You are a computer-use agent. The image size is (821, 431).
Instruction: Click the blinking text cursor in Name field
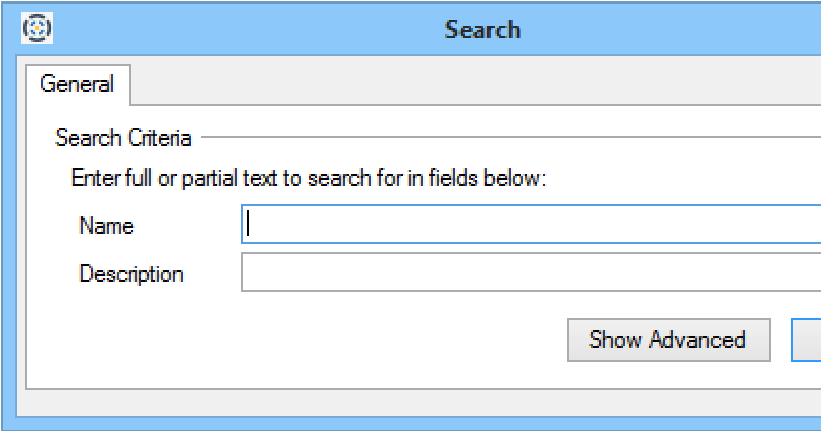coord(248,225)
